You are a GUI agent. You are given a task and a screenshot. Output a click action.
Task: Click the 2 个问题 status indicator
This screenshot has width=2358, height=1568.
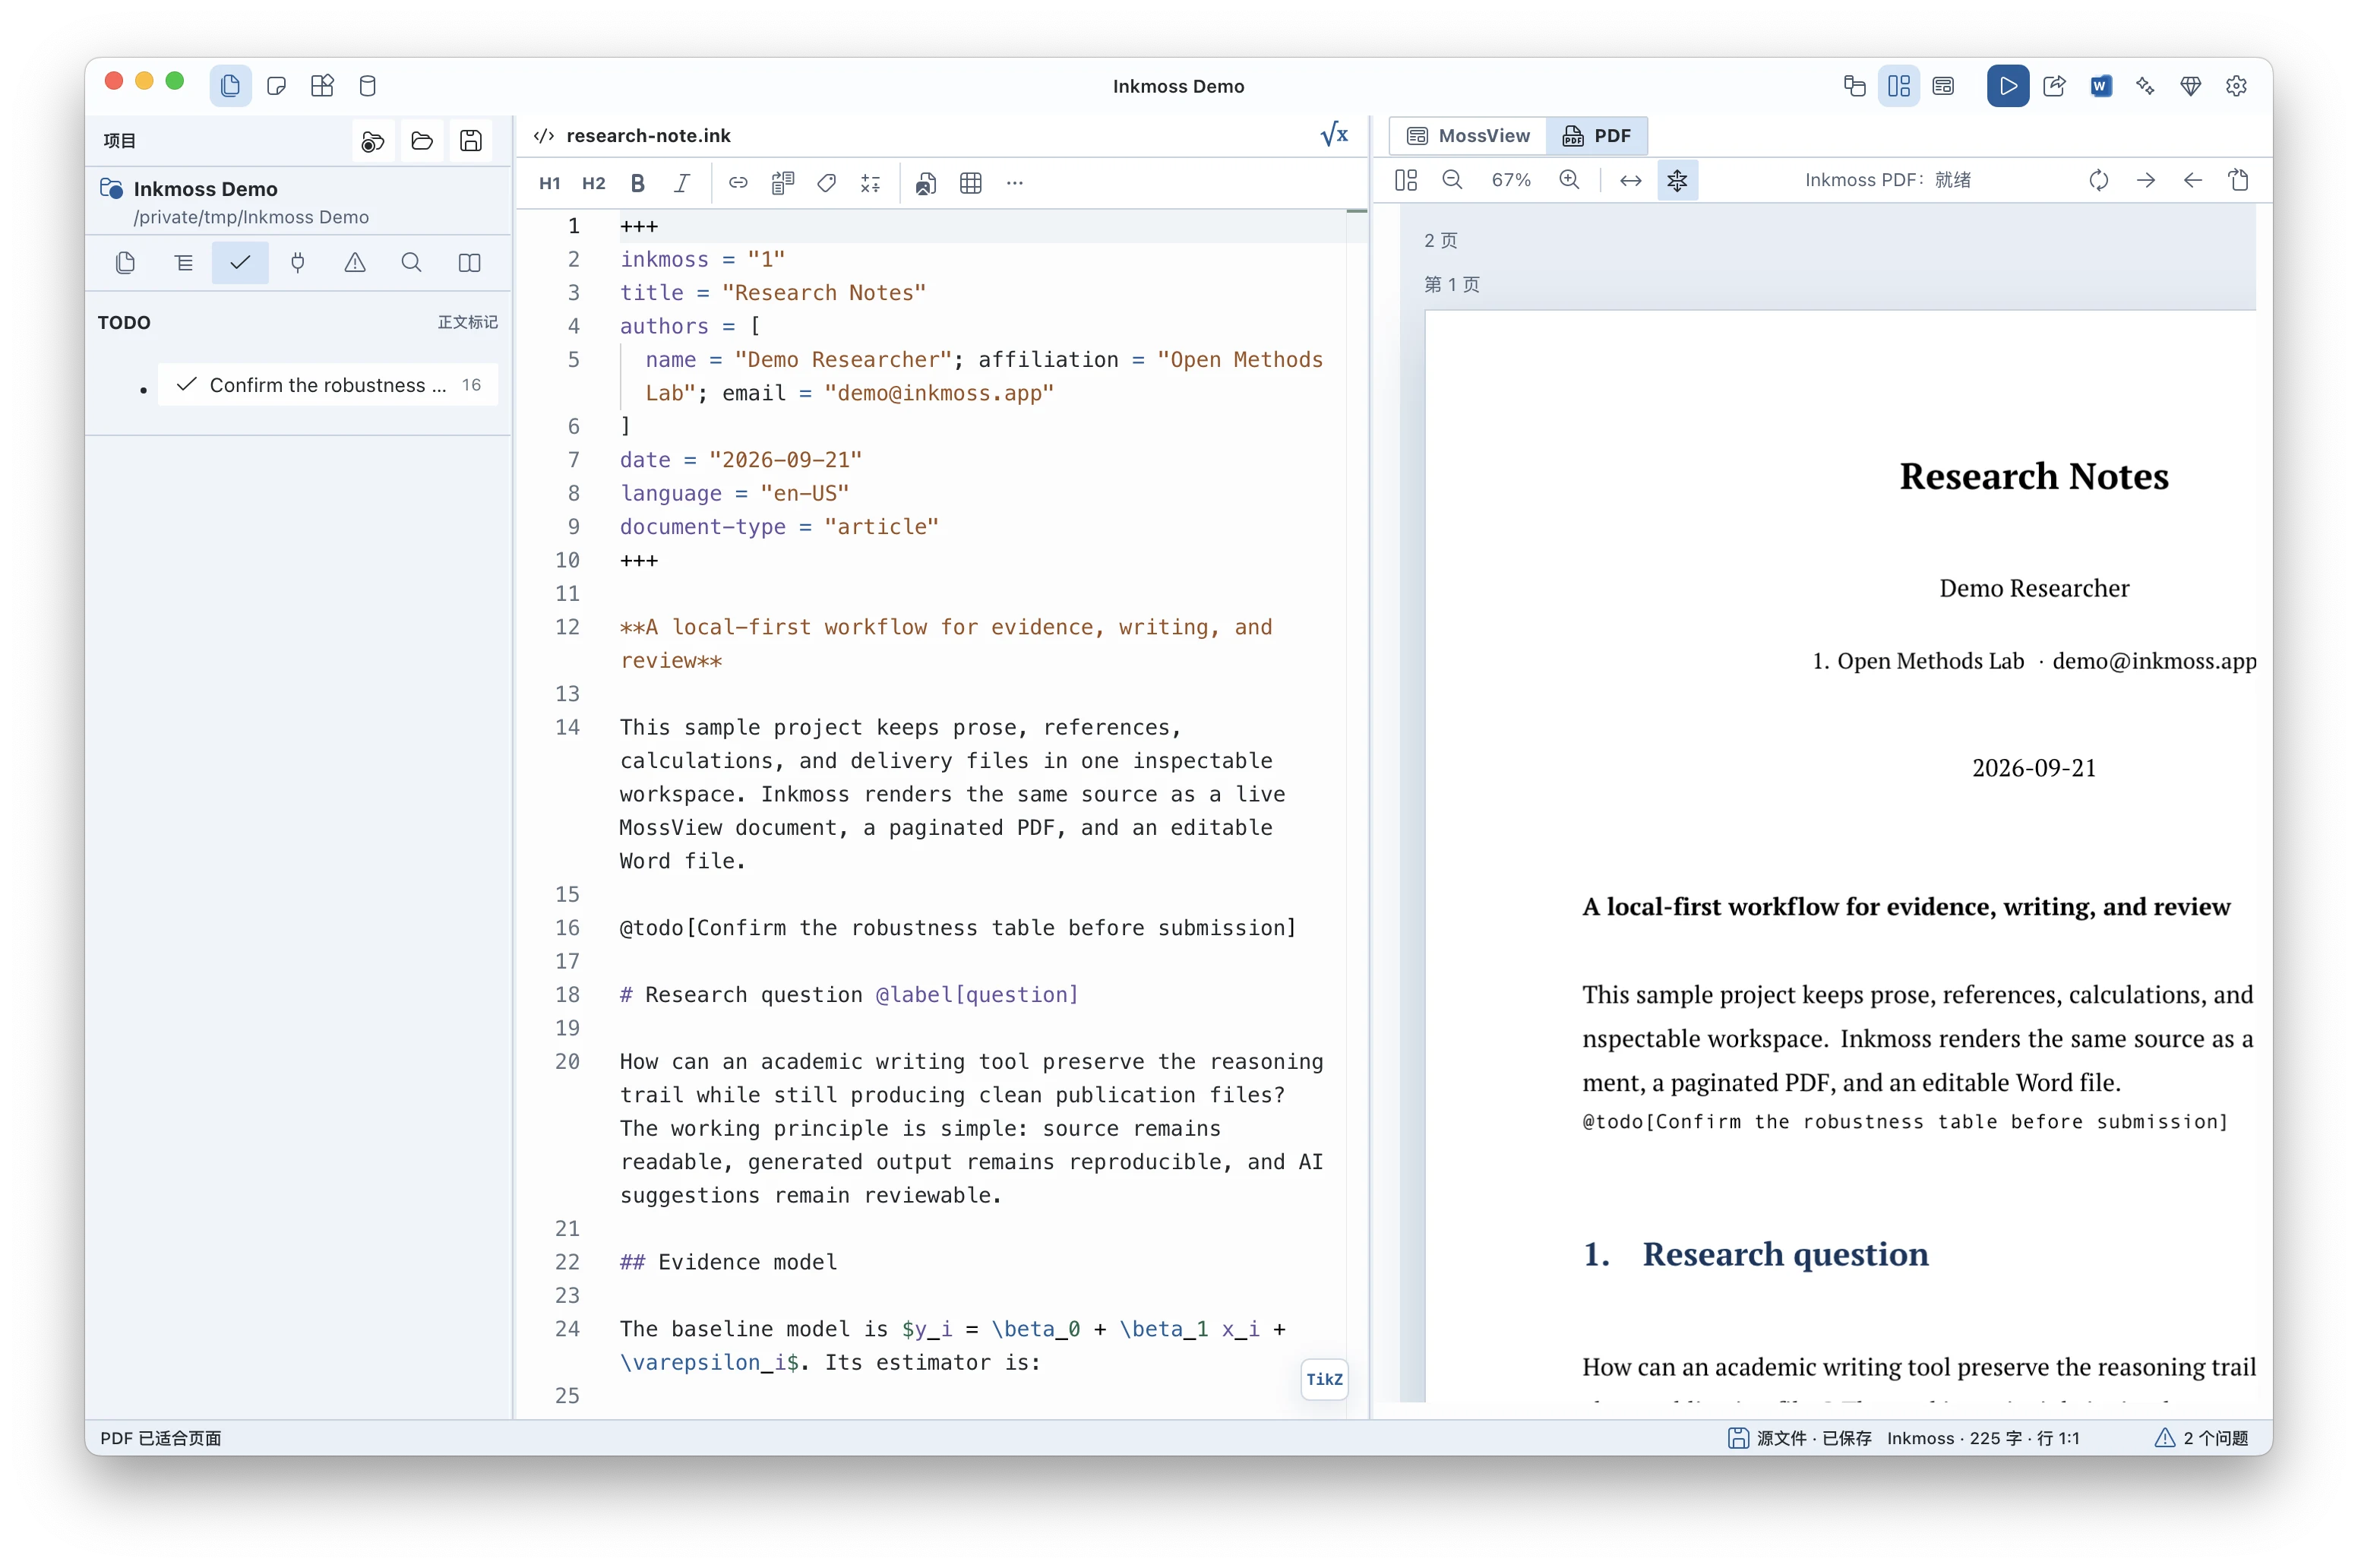(2202, 1438)
